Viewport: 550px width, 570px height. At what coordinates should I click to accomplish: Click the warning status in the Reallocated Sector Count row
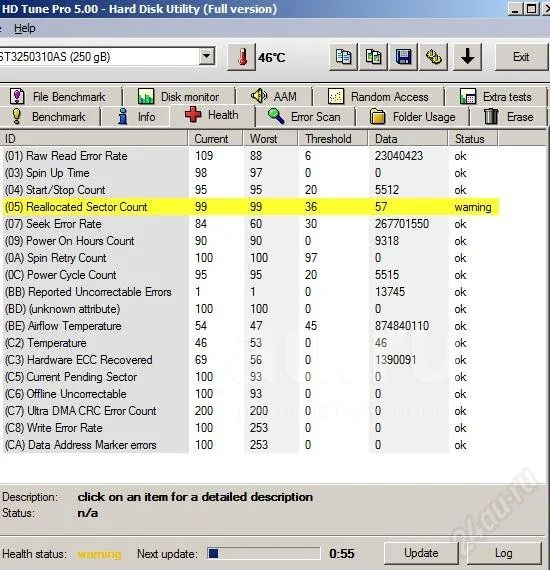tap(473, 207)
